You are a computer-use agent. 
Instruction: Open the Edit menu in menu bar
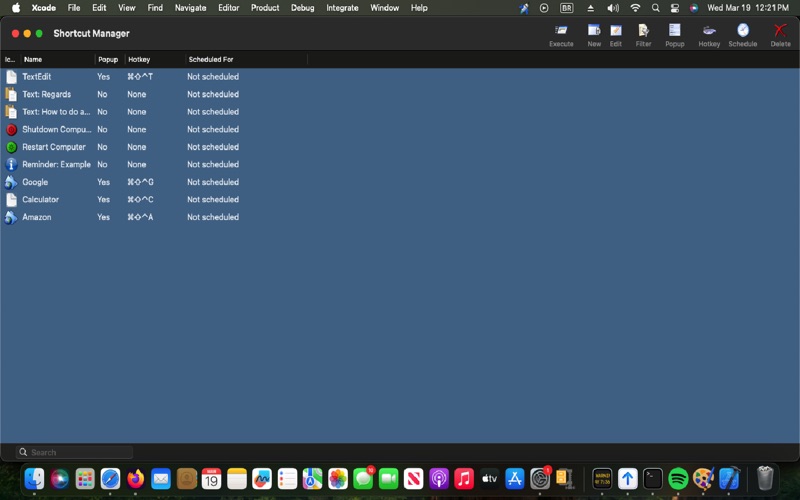coord(99,8)
